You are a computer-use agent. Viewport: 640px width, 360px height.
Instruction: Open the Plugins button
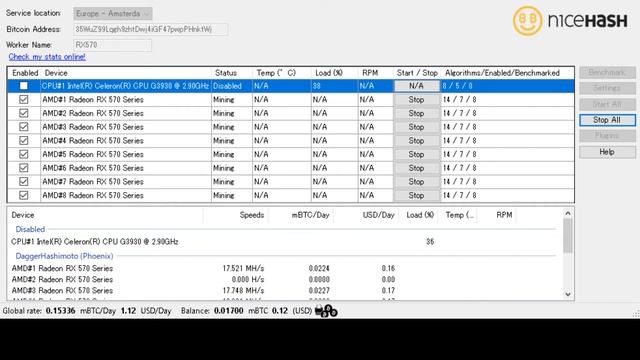pyautogui.click(x=607, y=136)
